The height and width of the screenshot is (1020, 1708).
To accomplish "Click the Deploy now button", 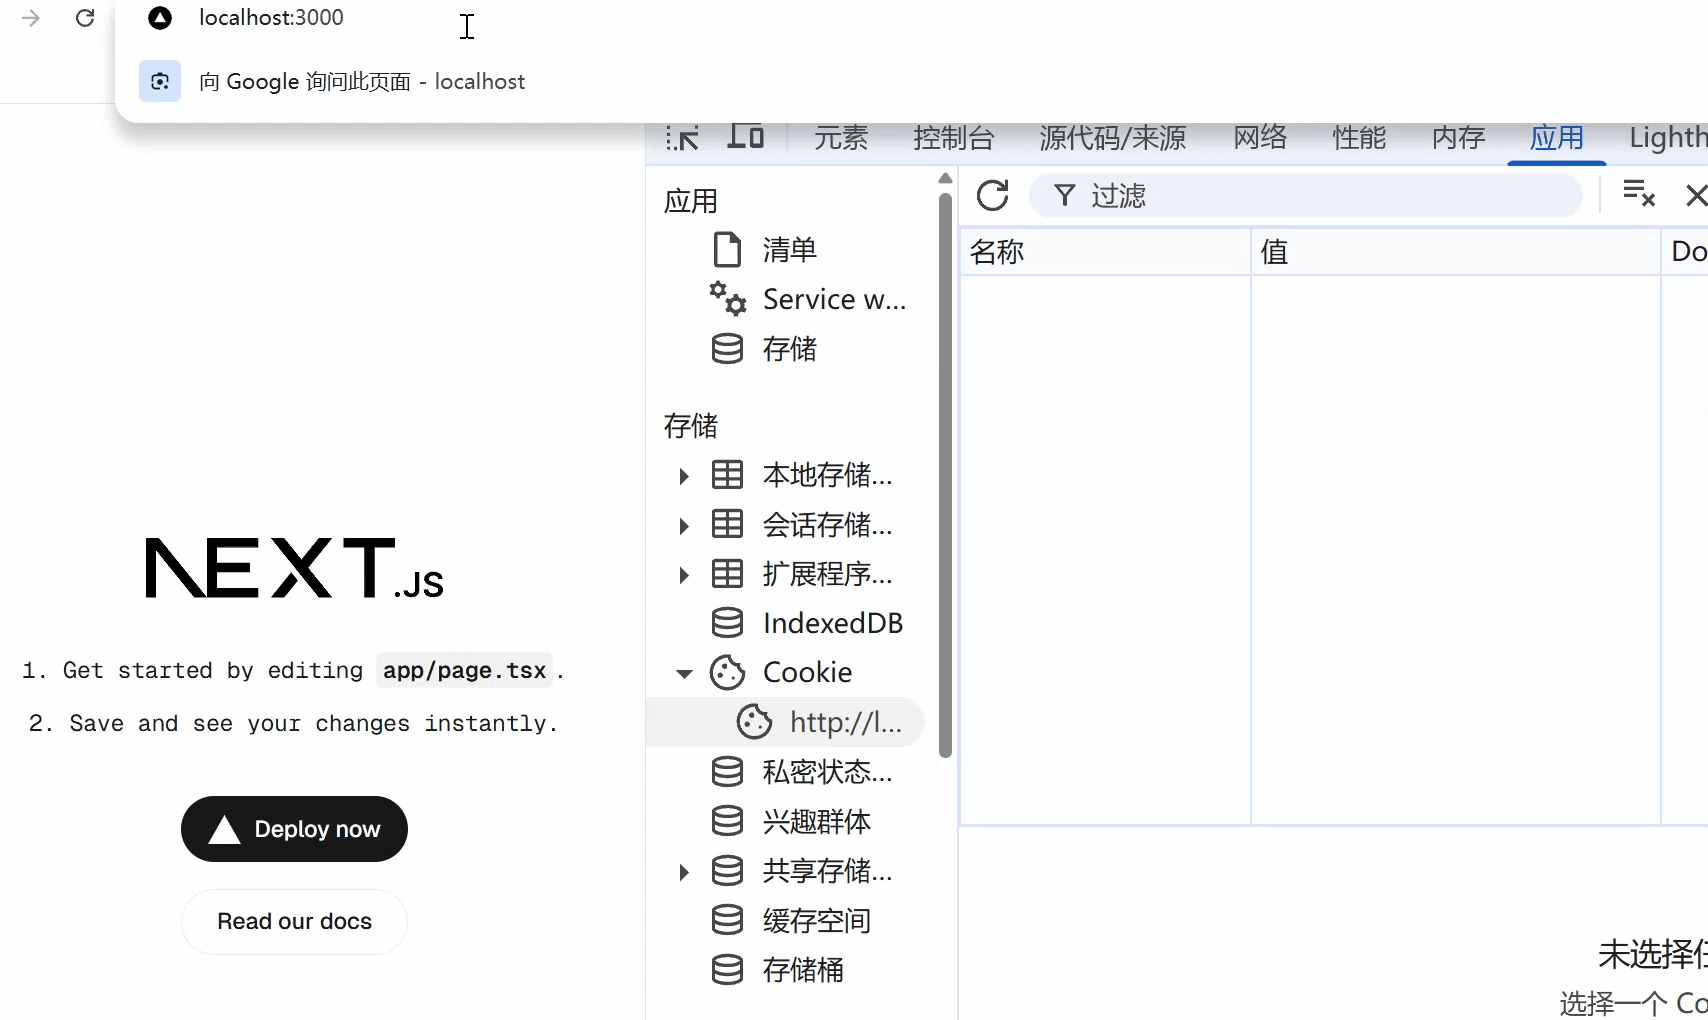I will click(x=294, y=829).
